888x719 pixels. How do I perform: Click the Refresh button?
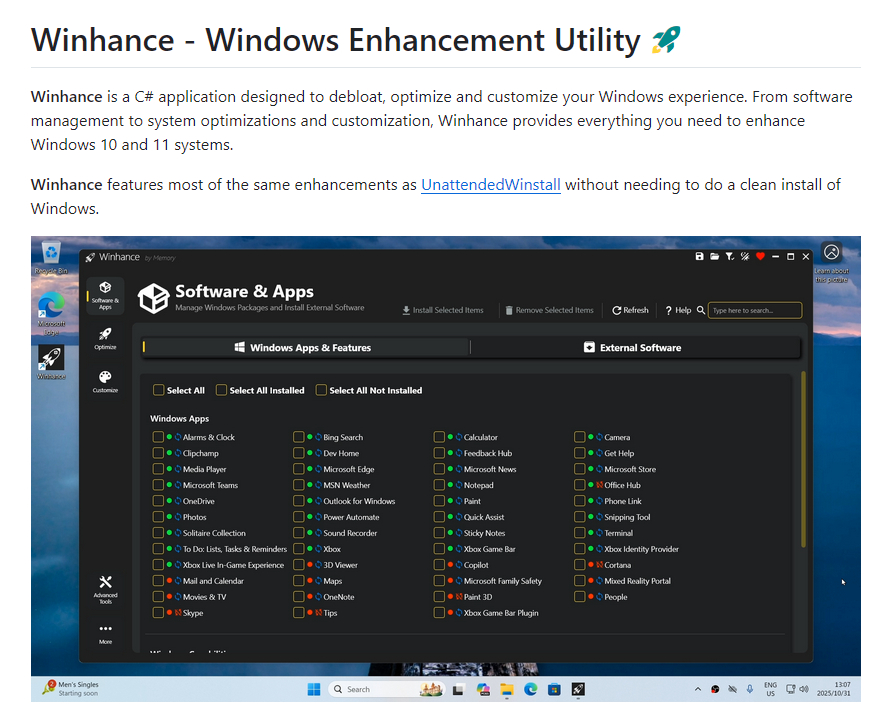pyautogui.click(x=630, y=310)
